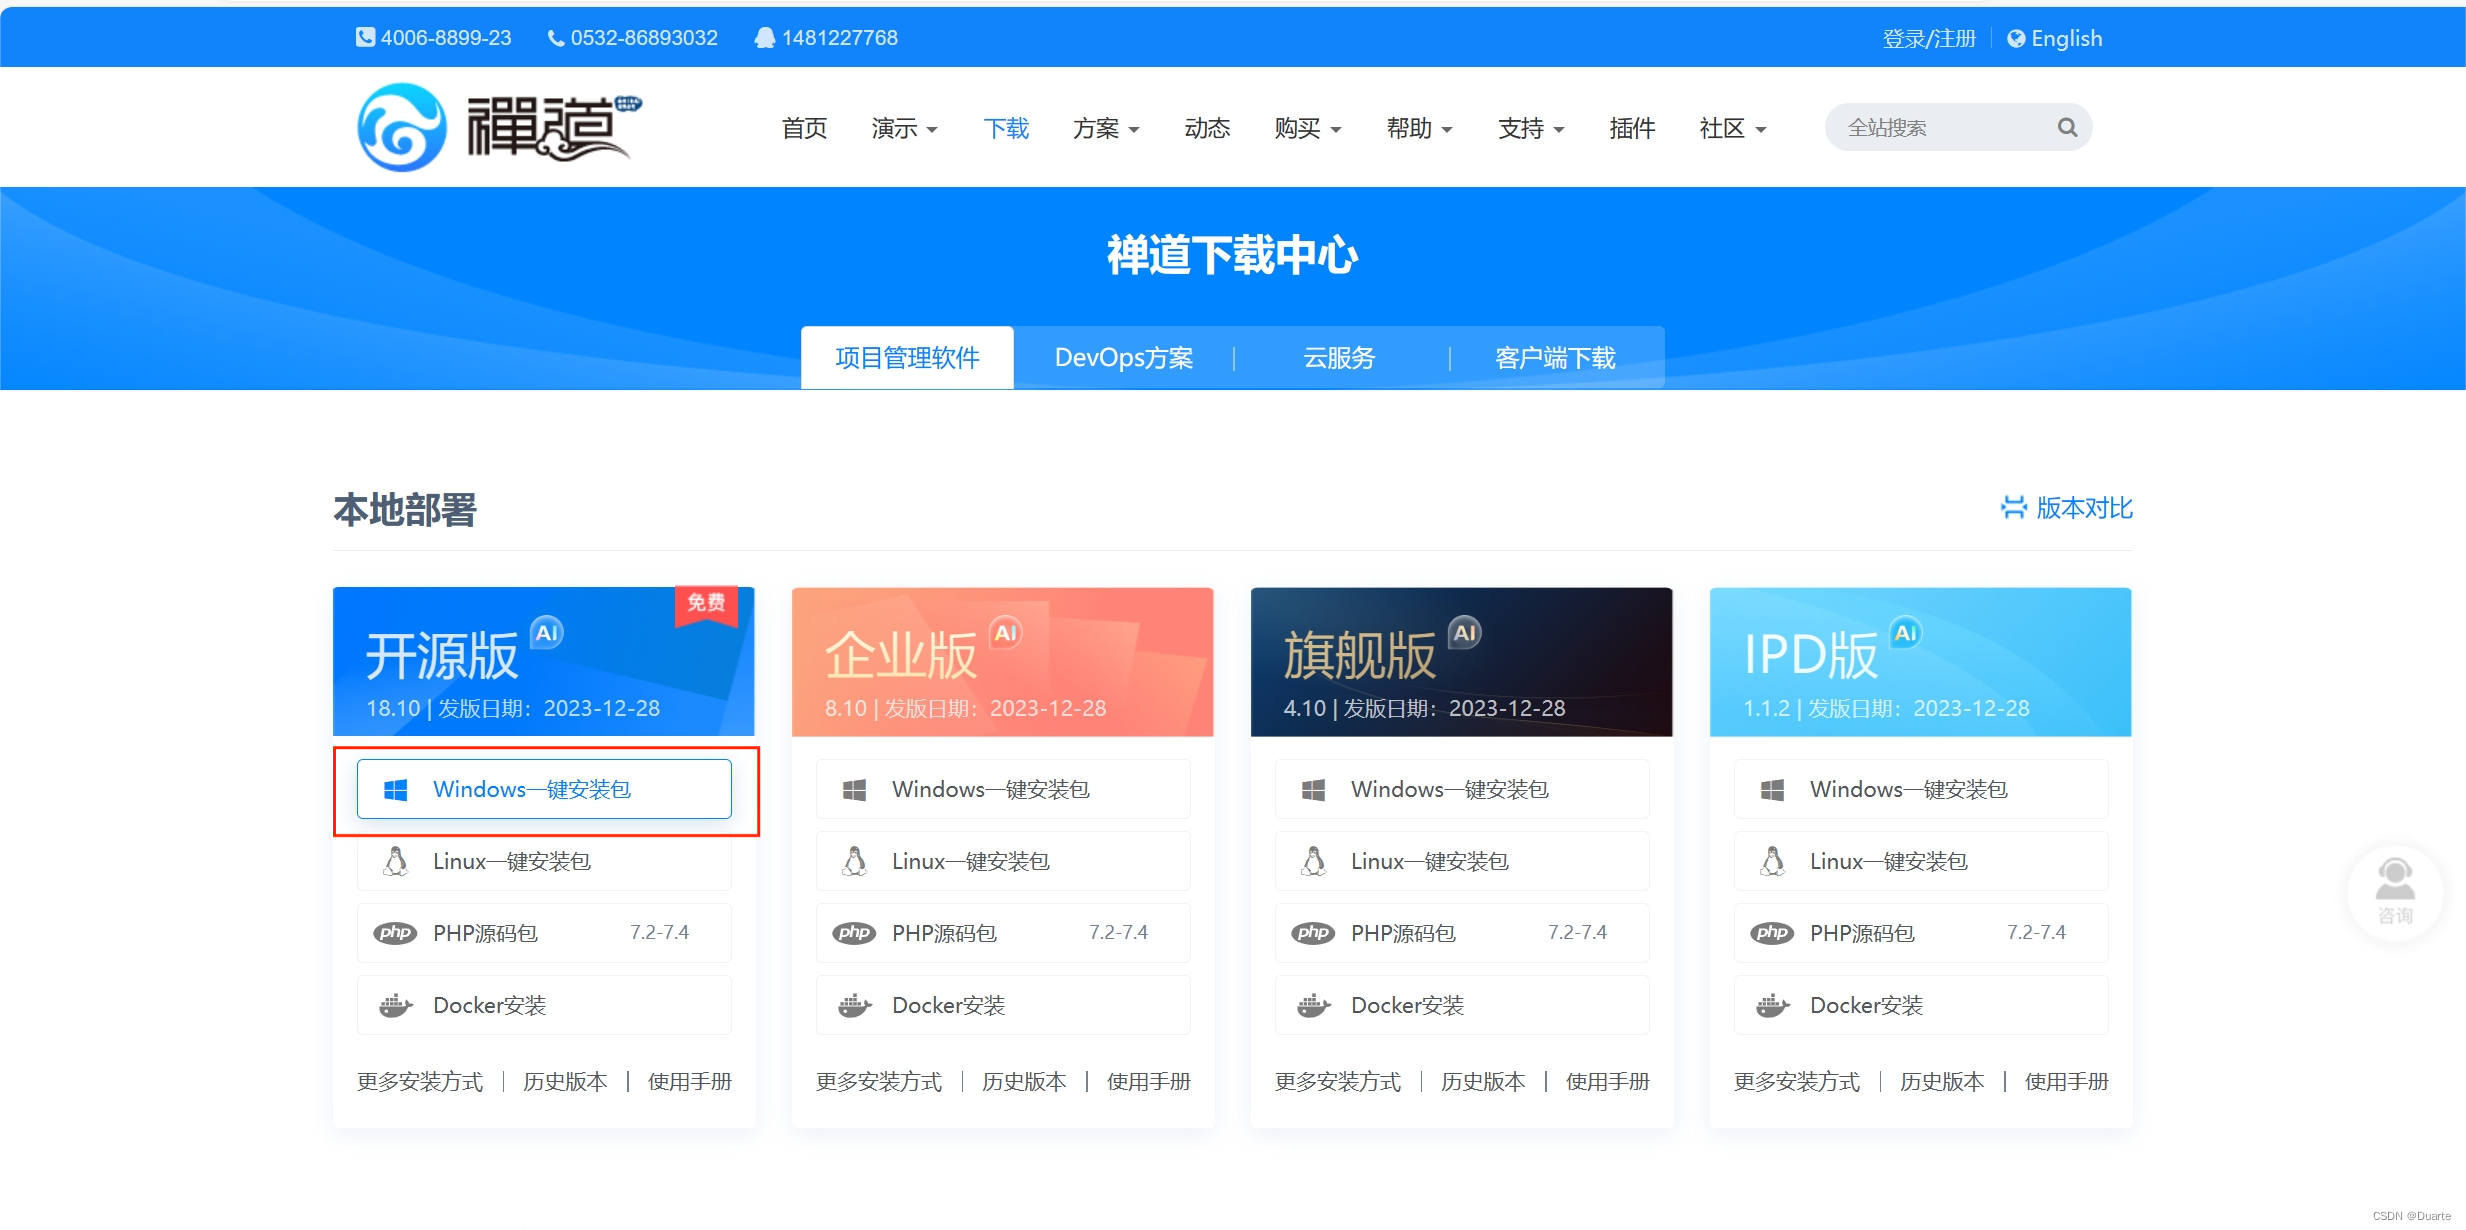This screenshot has height=1230, width=2466.
Task: Click the Docker whale icon in the 开源版 card
Action: [396, 1005]
